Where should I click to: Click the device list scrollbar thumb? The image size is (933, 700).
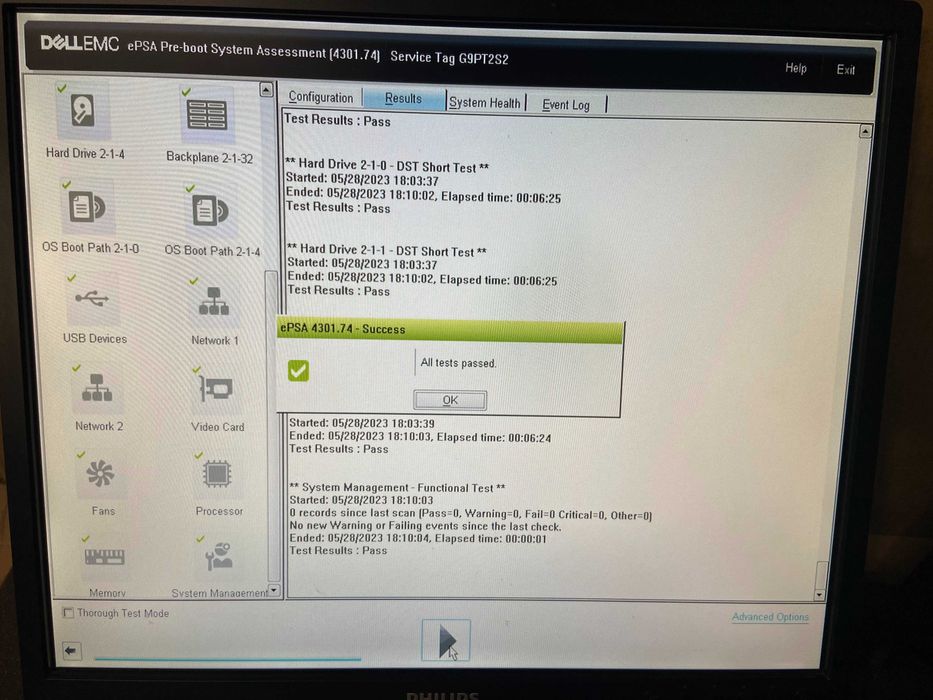pos(272,426)
